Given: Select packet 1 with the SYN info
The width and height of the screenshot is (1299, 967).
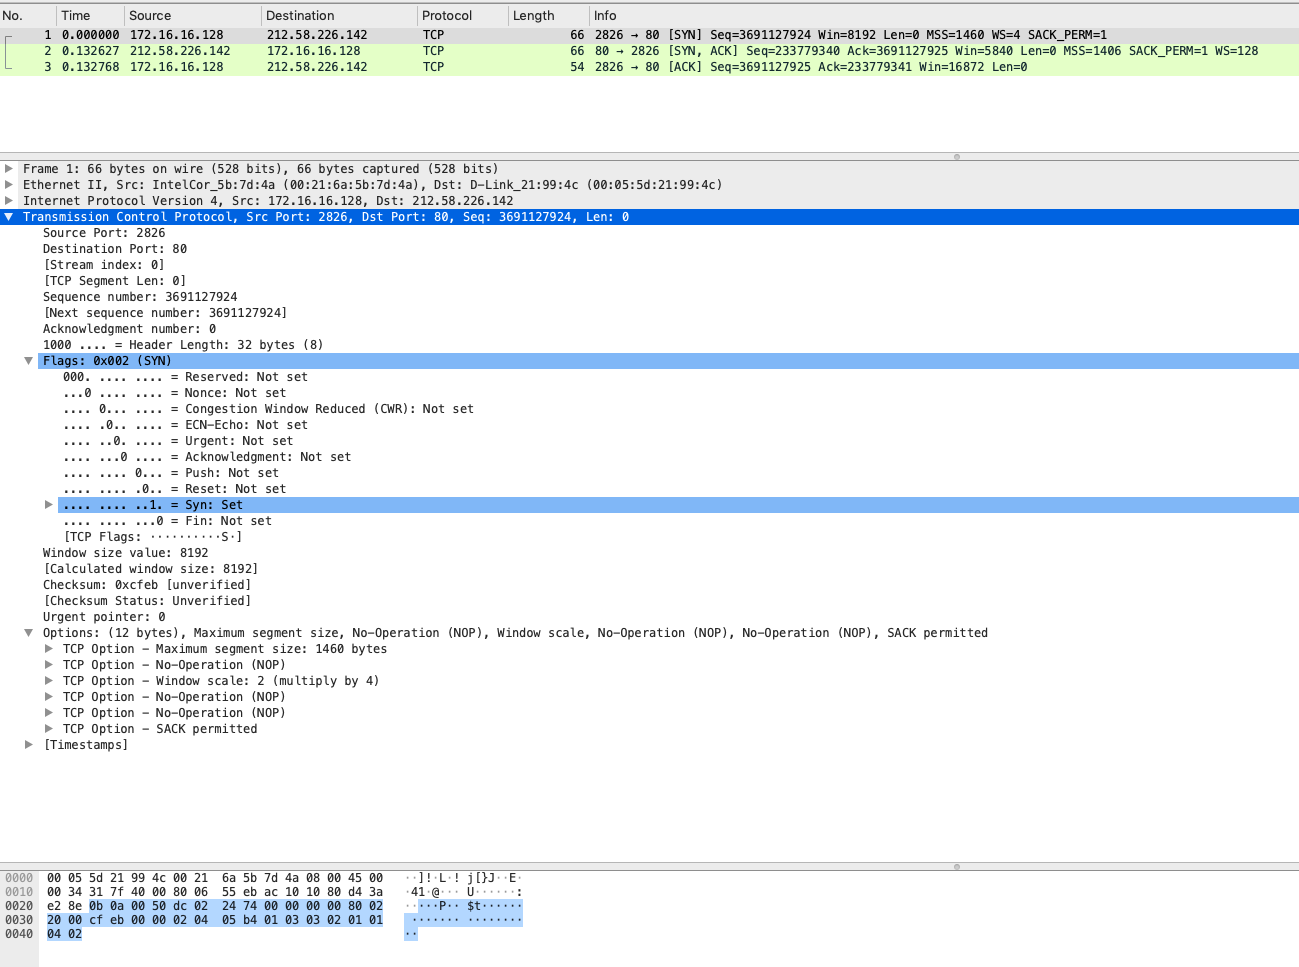Looking at the screenshot, I should pyautogui.click(x=649, y=35).
